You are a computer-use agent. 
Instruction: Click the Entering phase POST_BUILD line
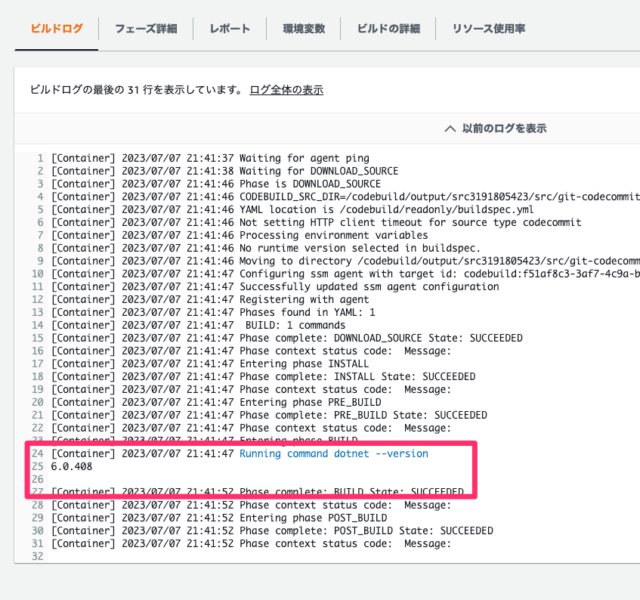[x=219, y=518]
